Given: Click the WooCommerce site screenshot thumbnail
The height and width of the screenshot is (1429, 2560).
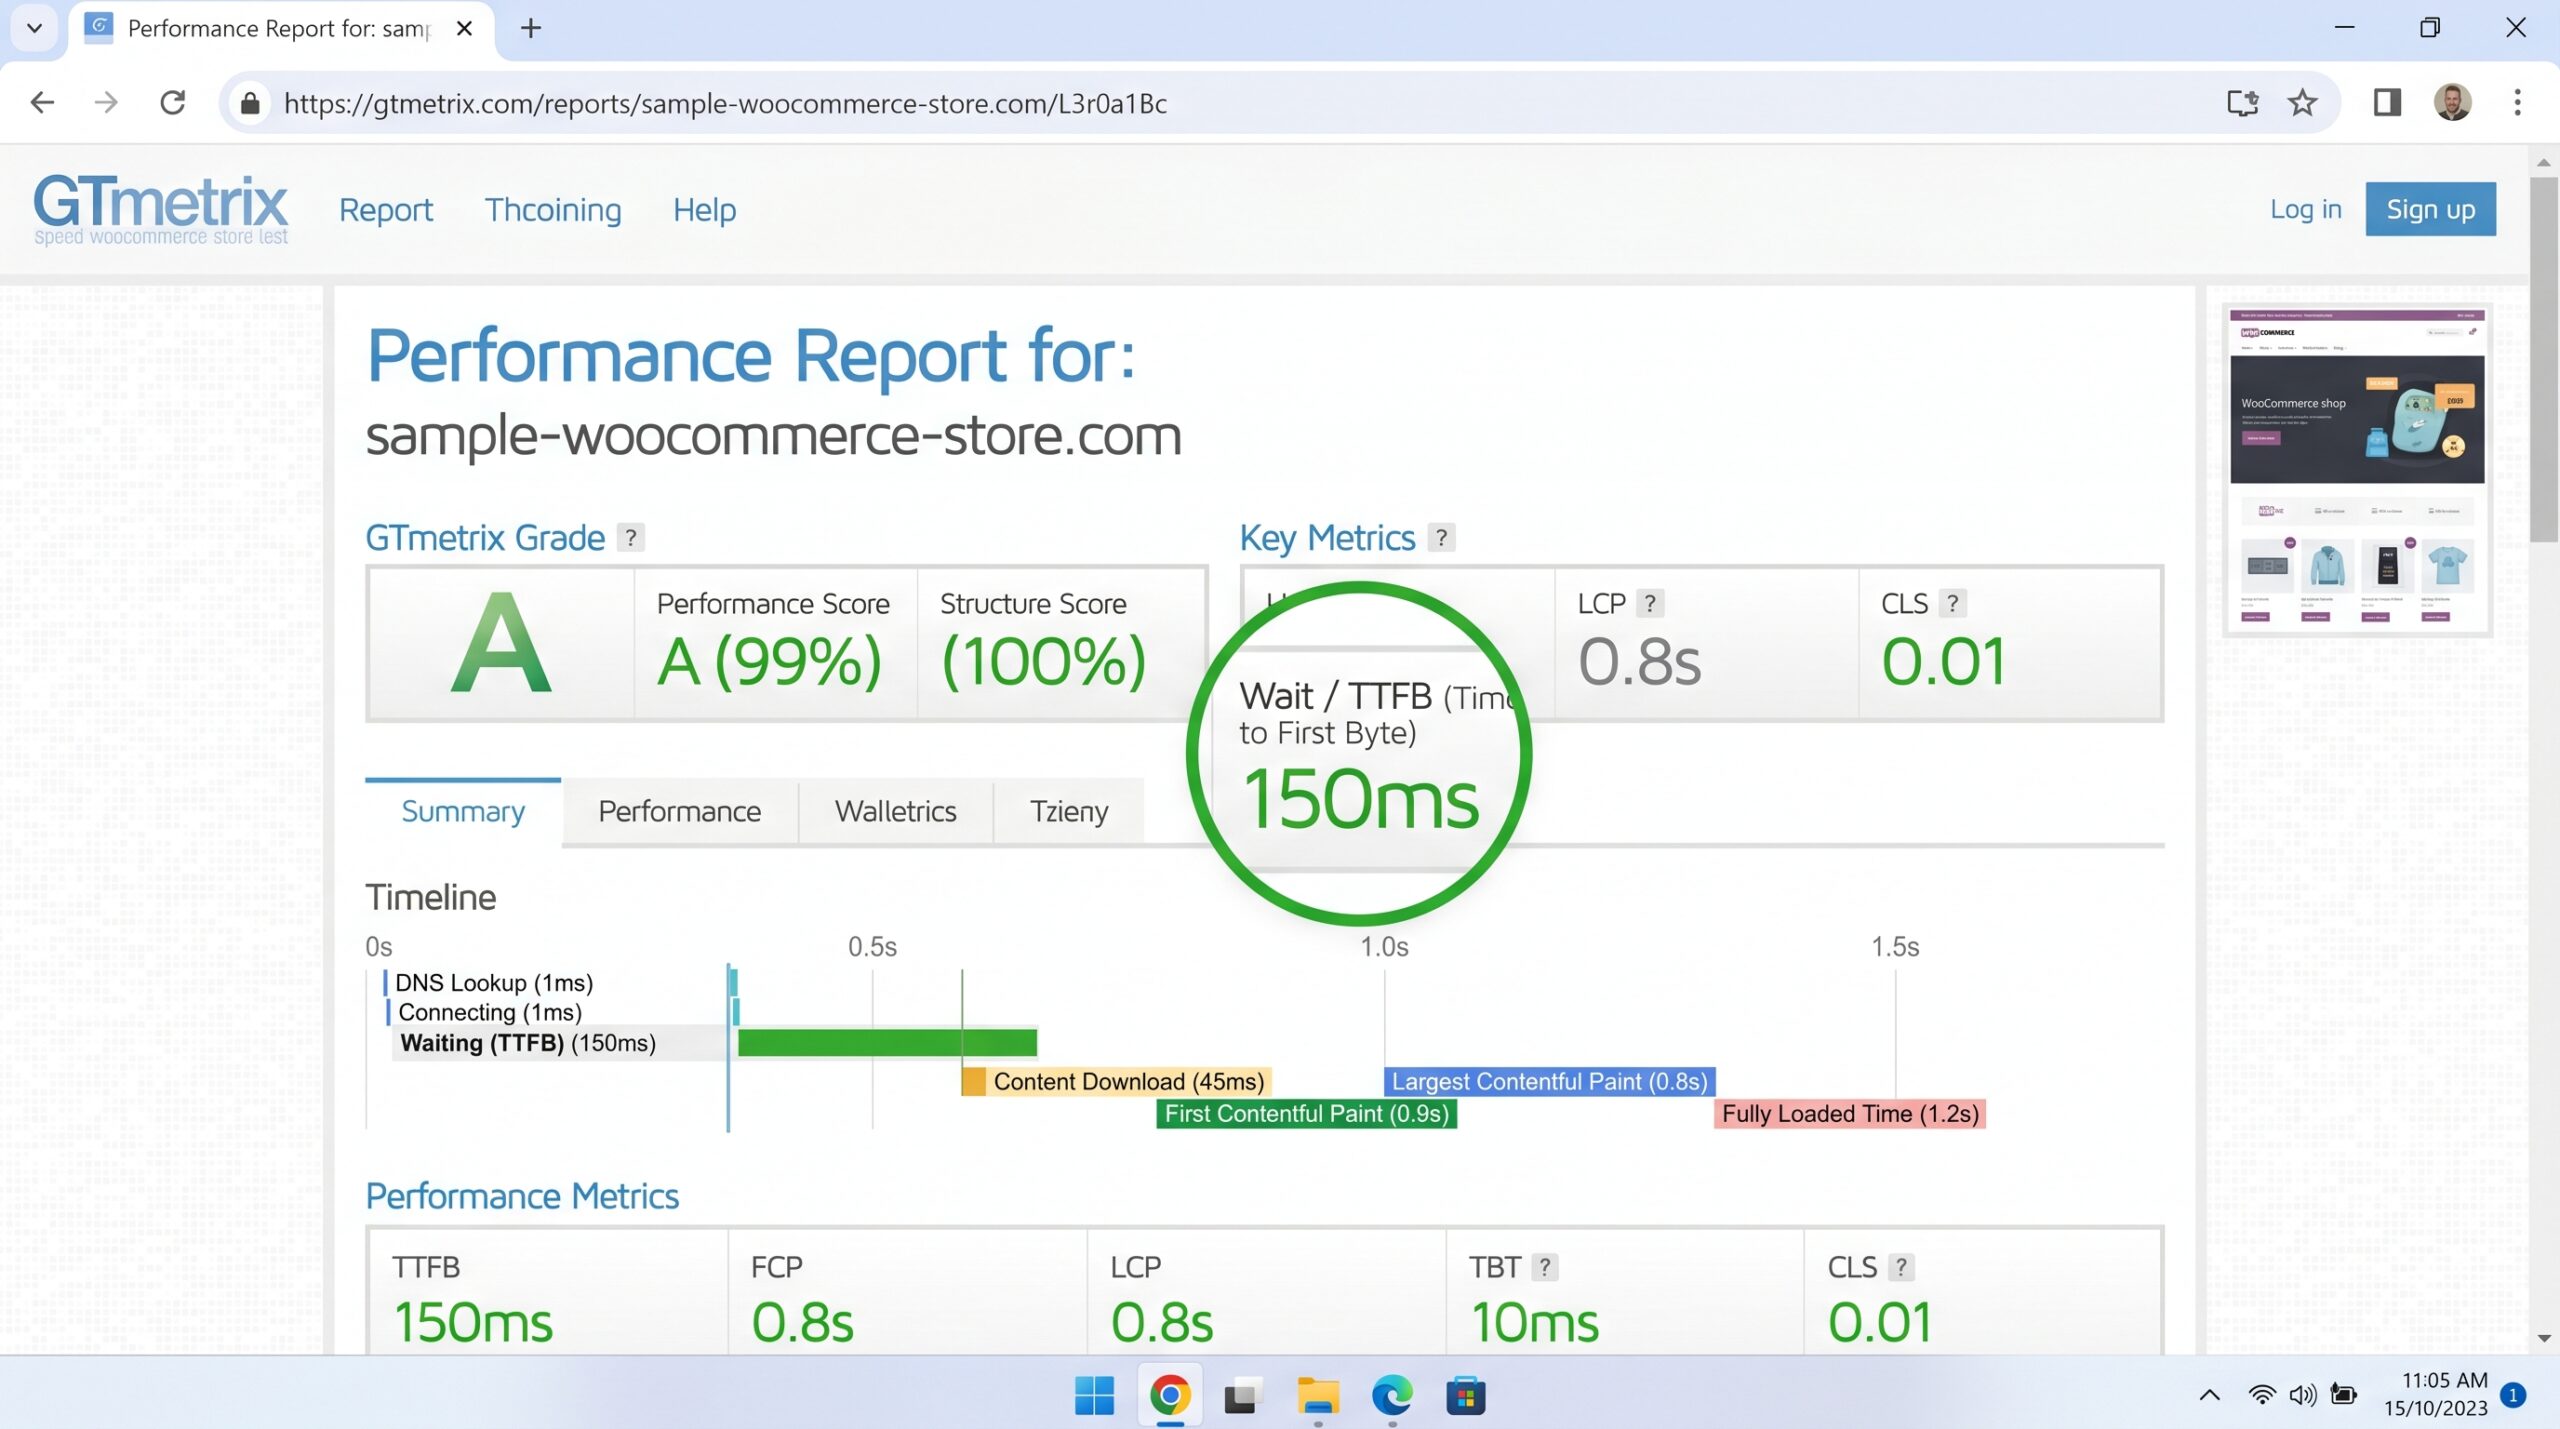Looking at the screenshot, I should pos(2357,469).
